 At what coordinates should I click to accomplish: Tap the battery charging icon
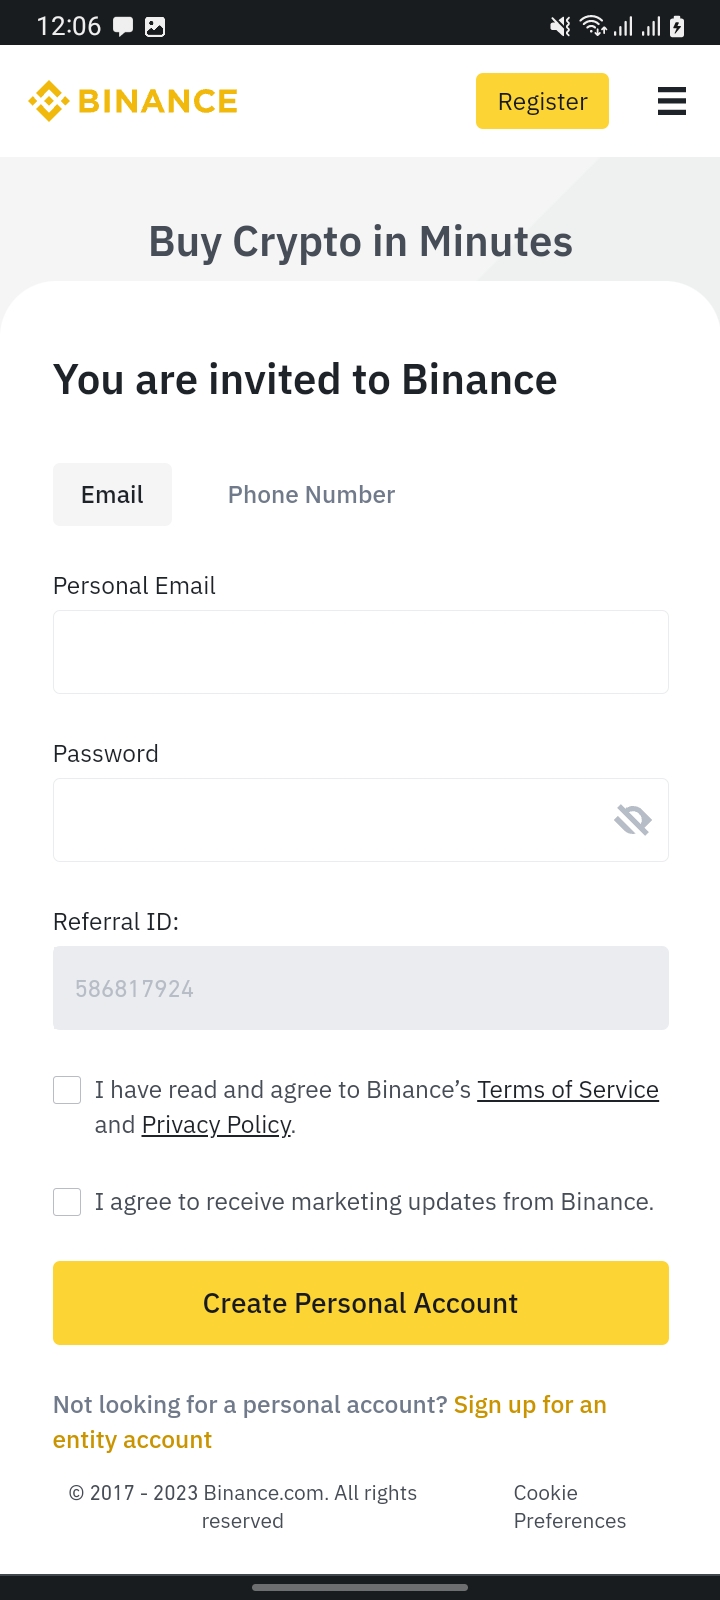pyautogui.click(x=677, y=27)
